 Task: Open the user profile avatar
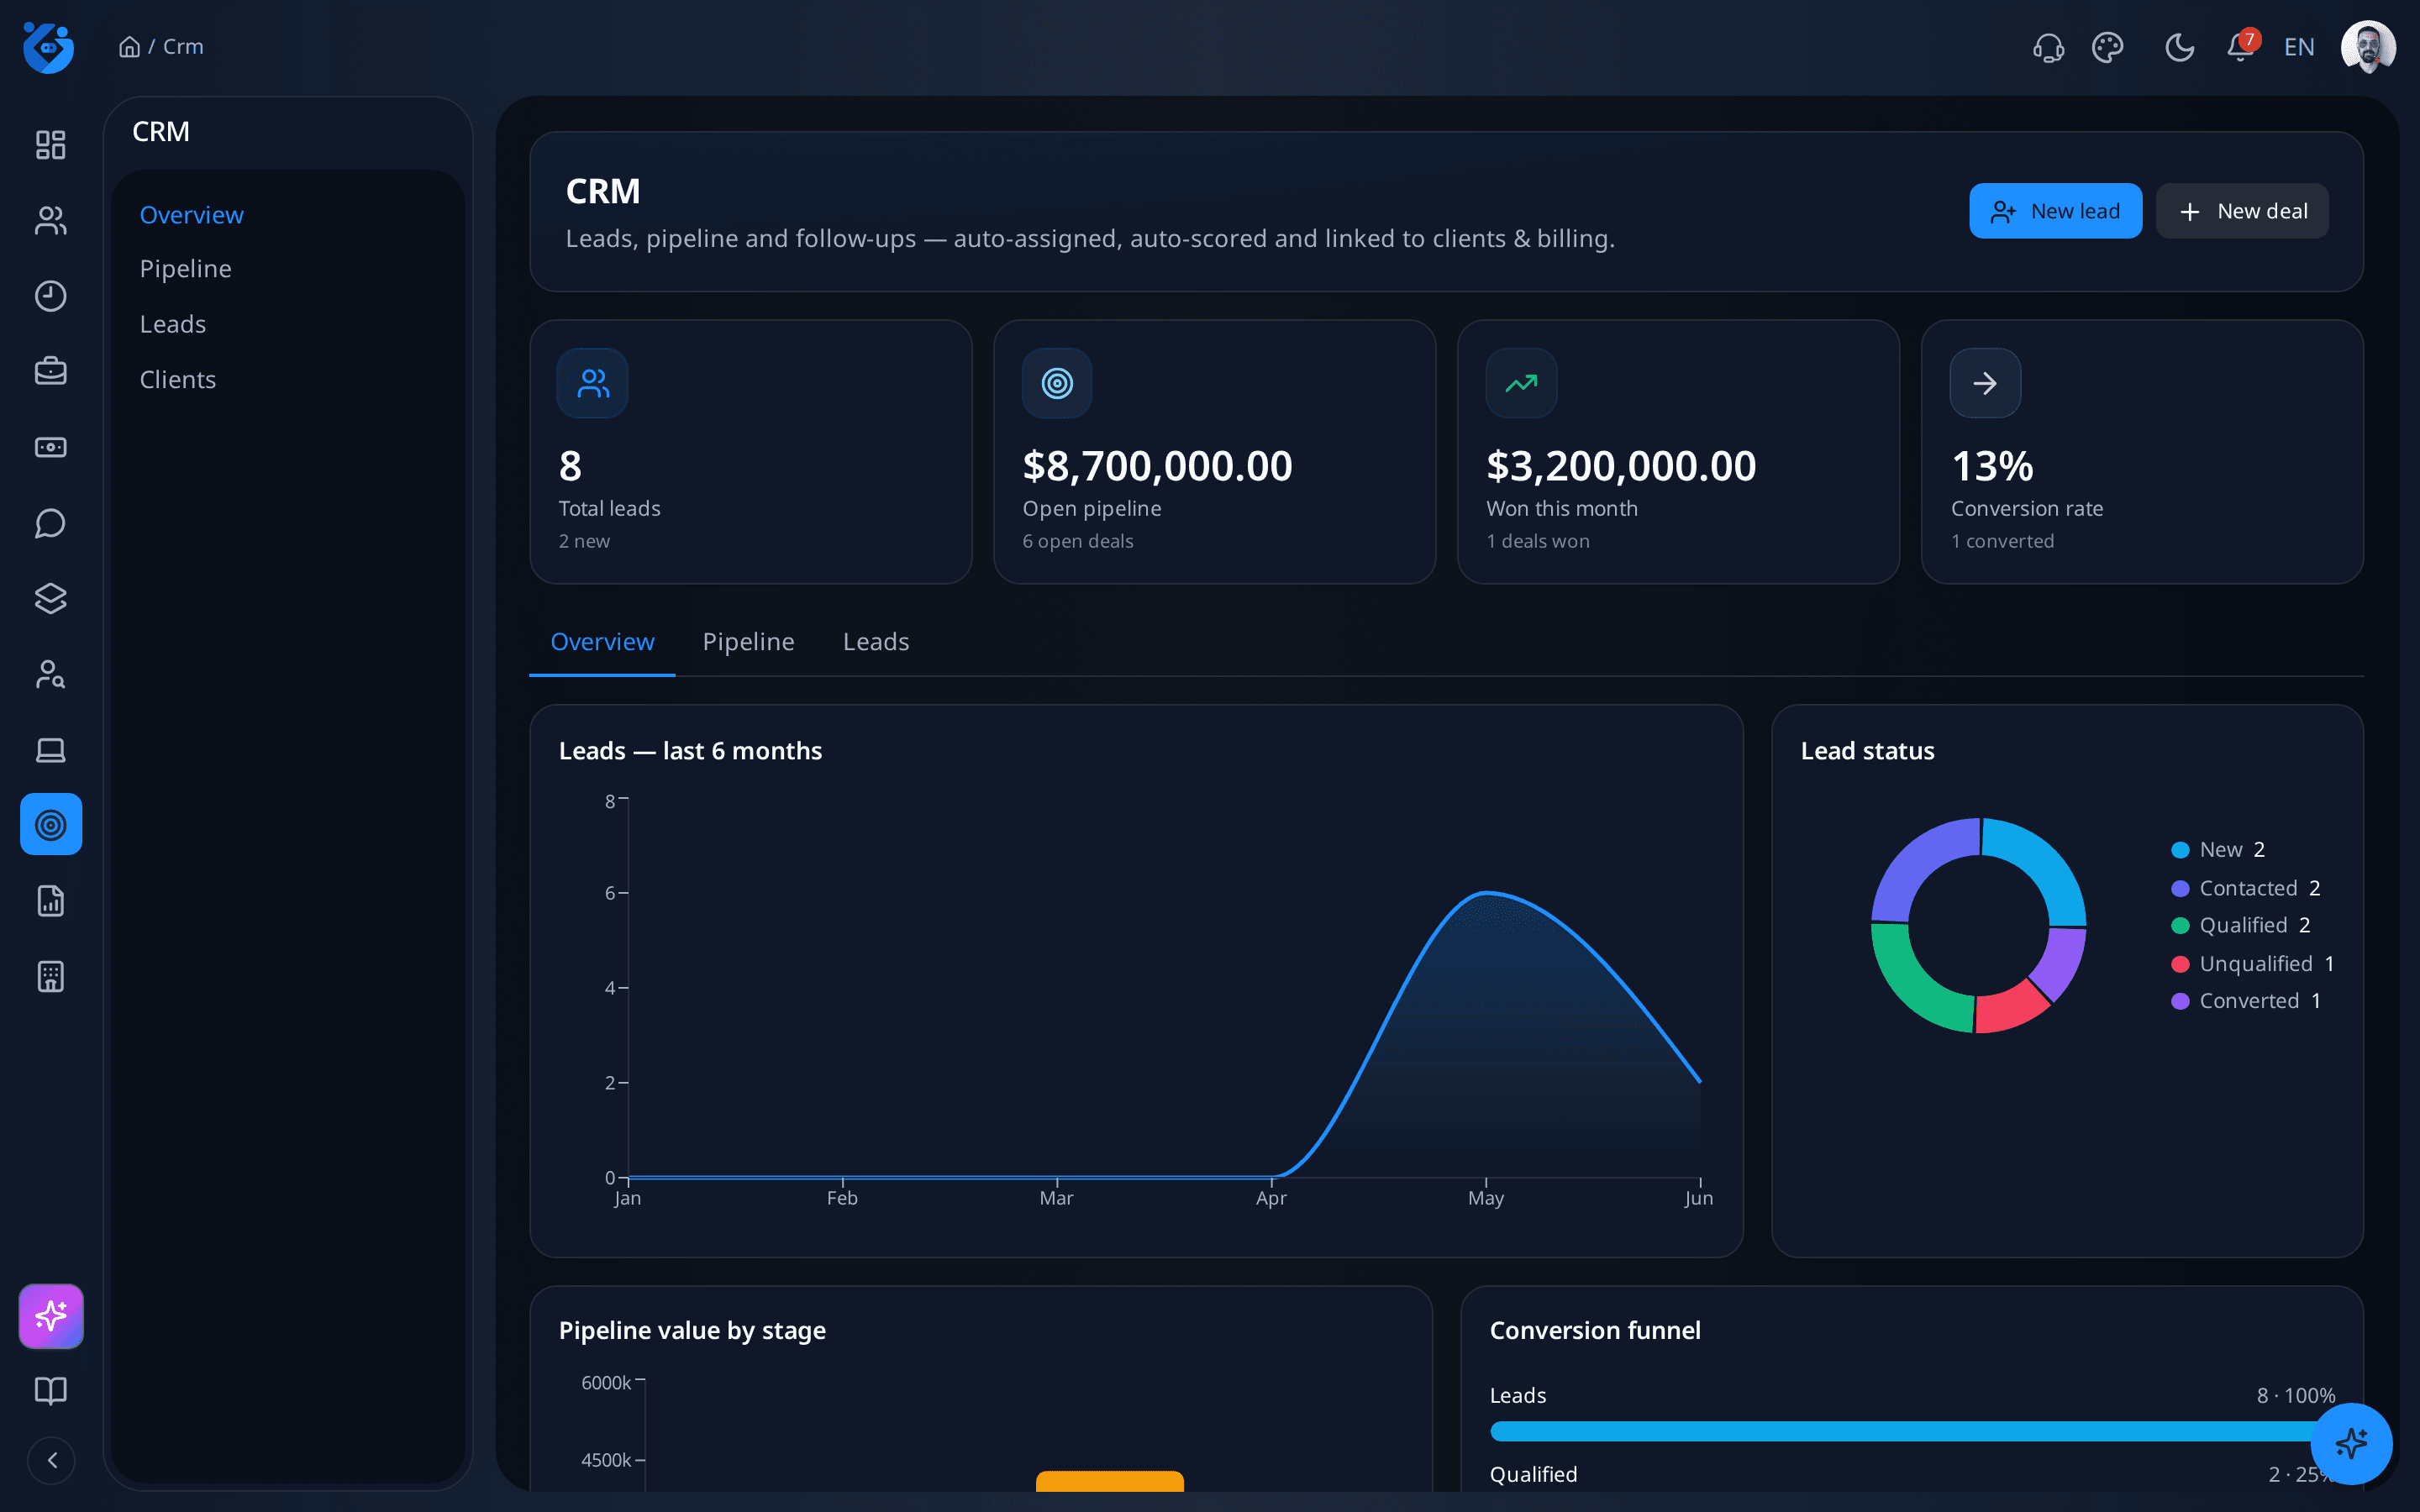point(2368,47)
